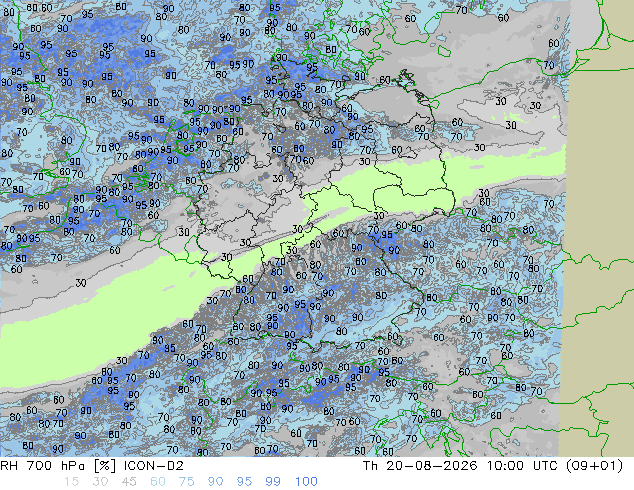Click the "(09+01)" forecast run label

(594, 466)
